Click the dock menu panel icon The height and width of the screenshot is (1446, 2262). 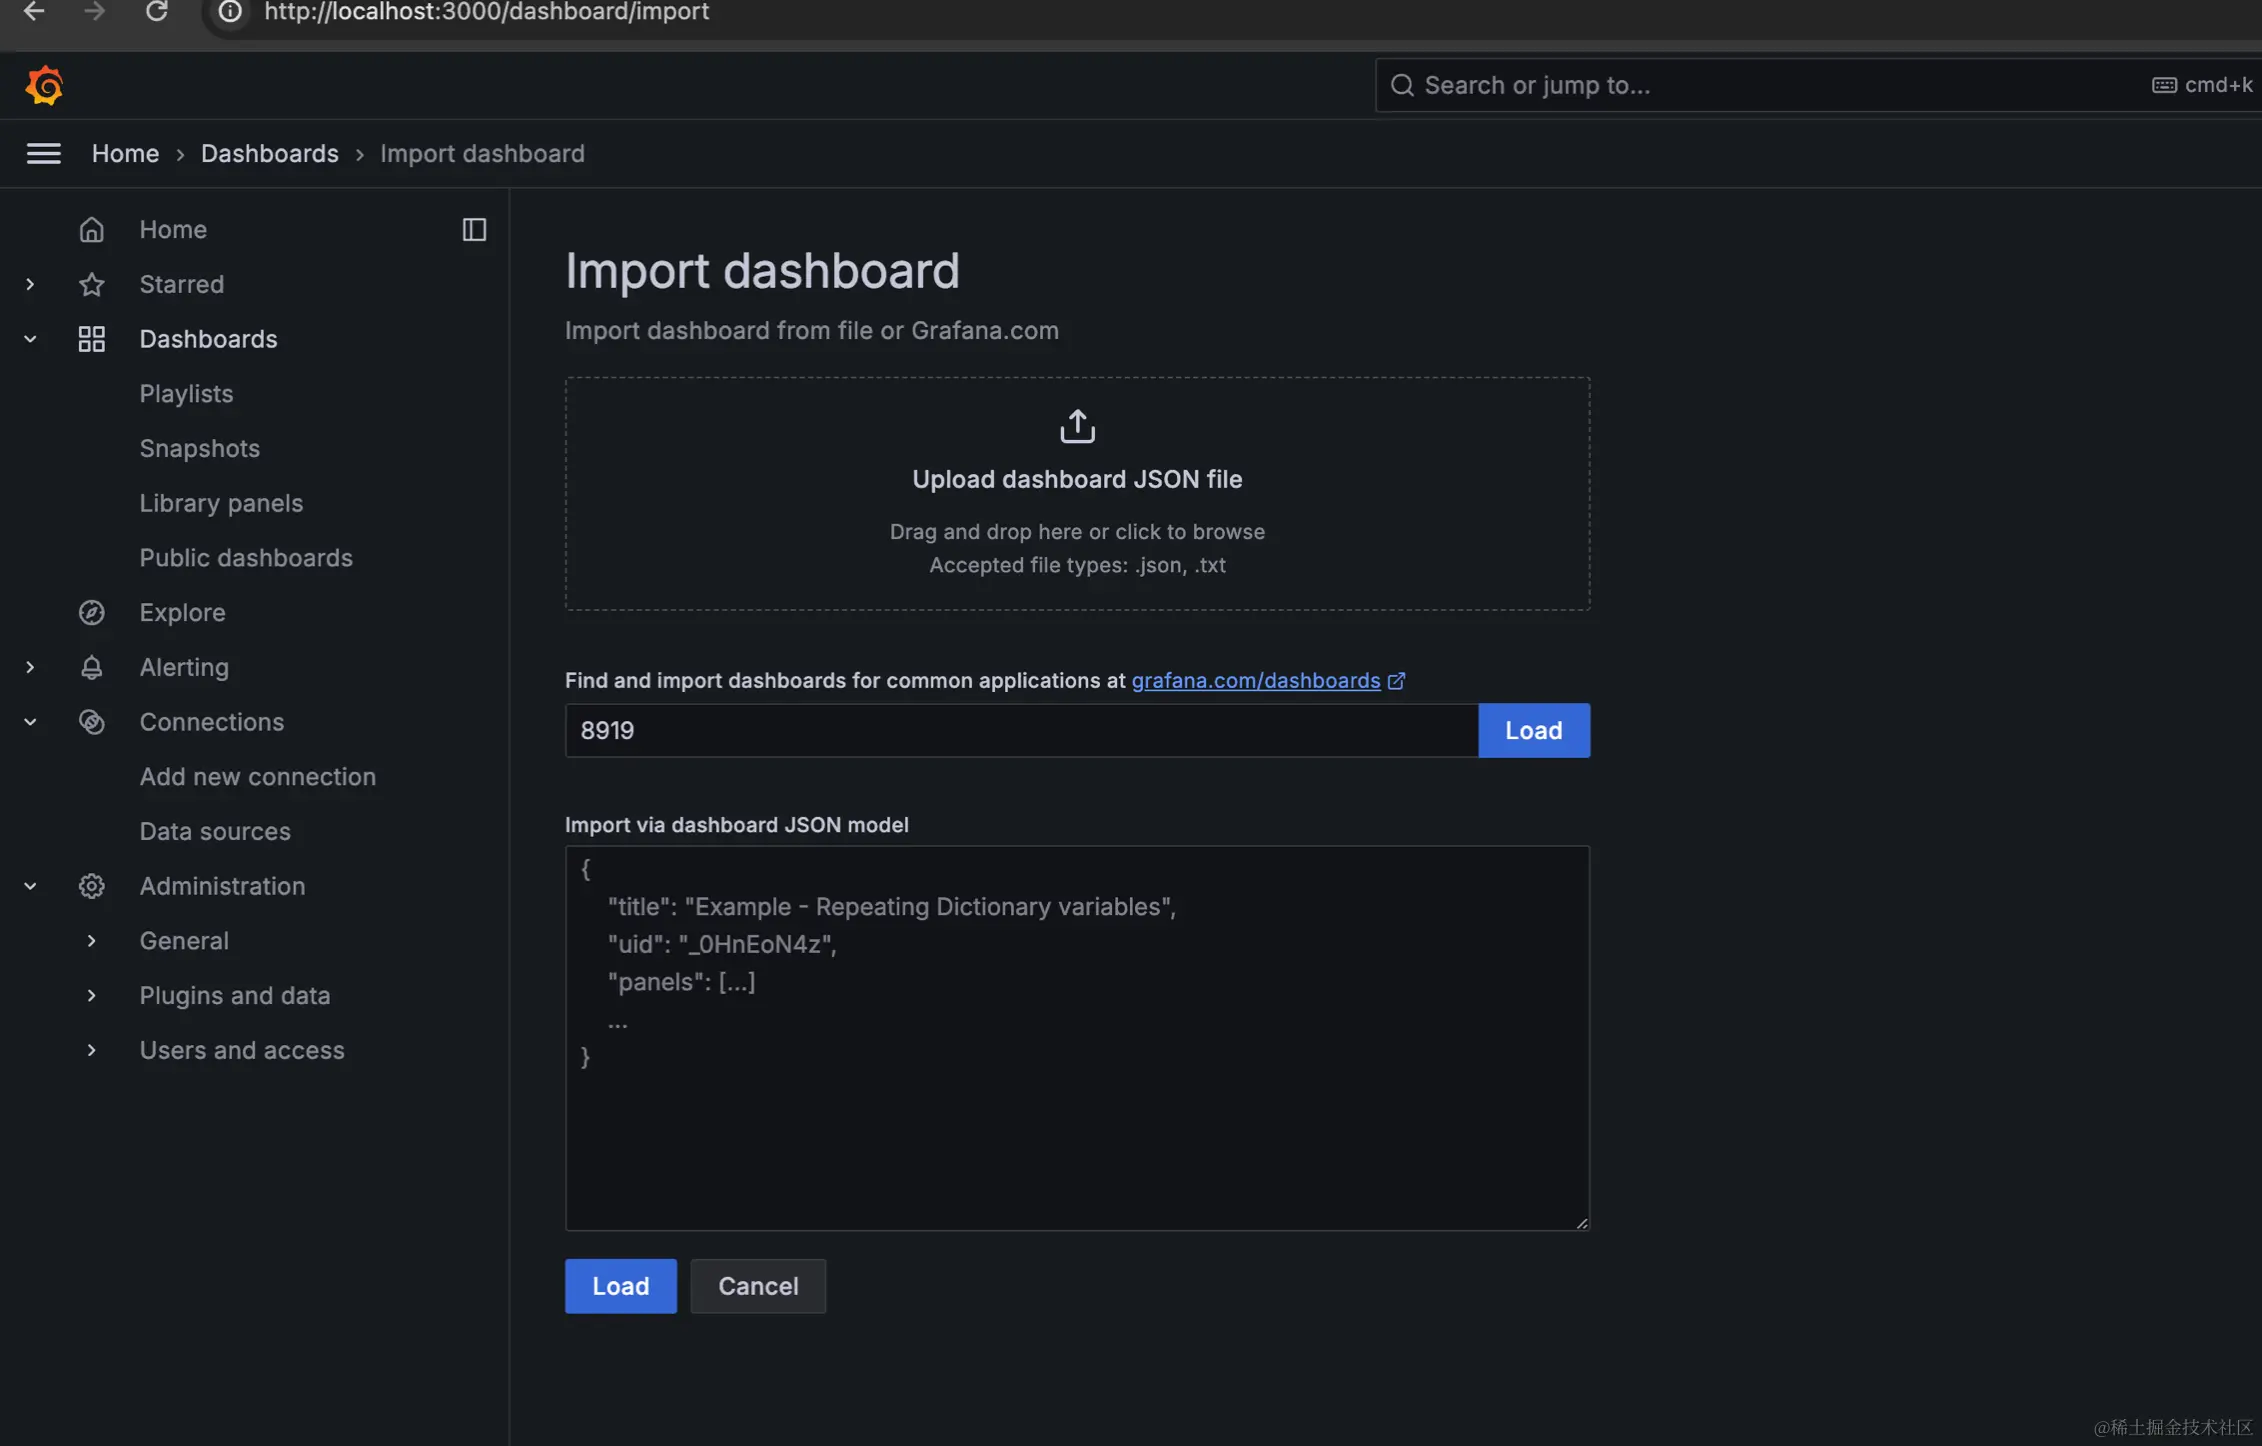pos(474,230)
